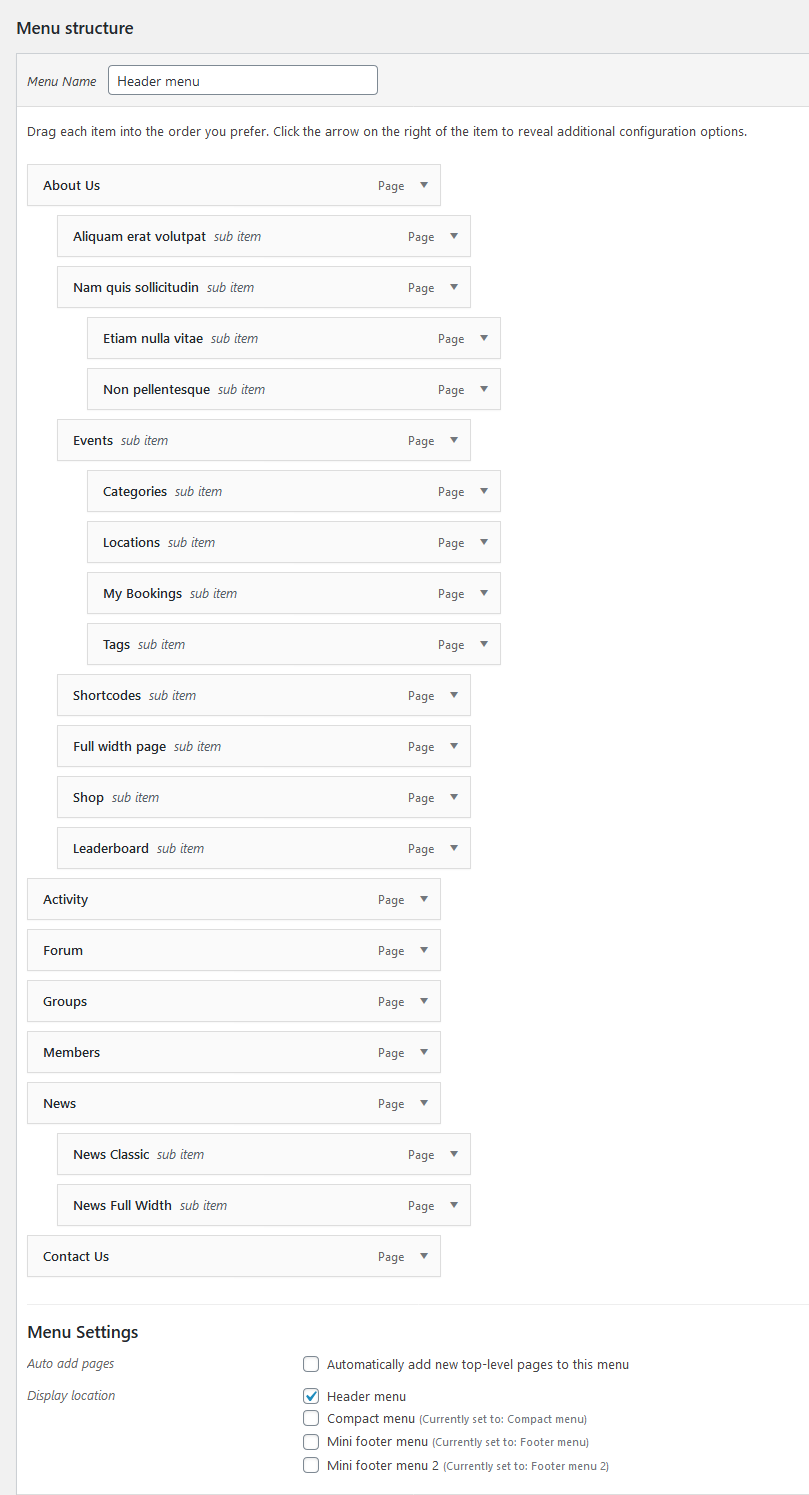The image size is (809, 1495).
Task: Expand the Forum item arrow
Action: coord(424,950)
